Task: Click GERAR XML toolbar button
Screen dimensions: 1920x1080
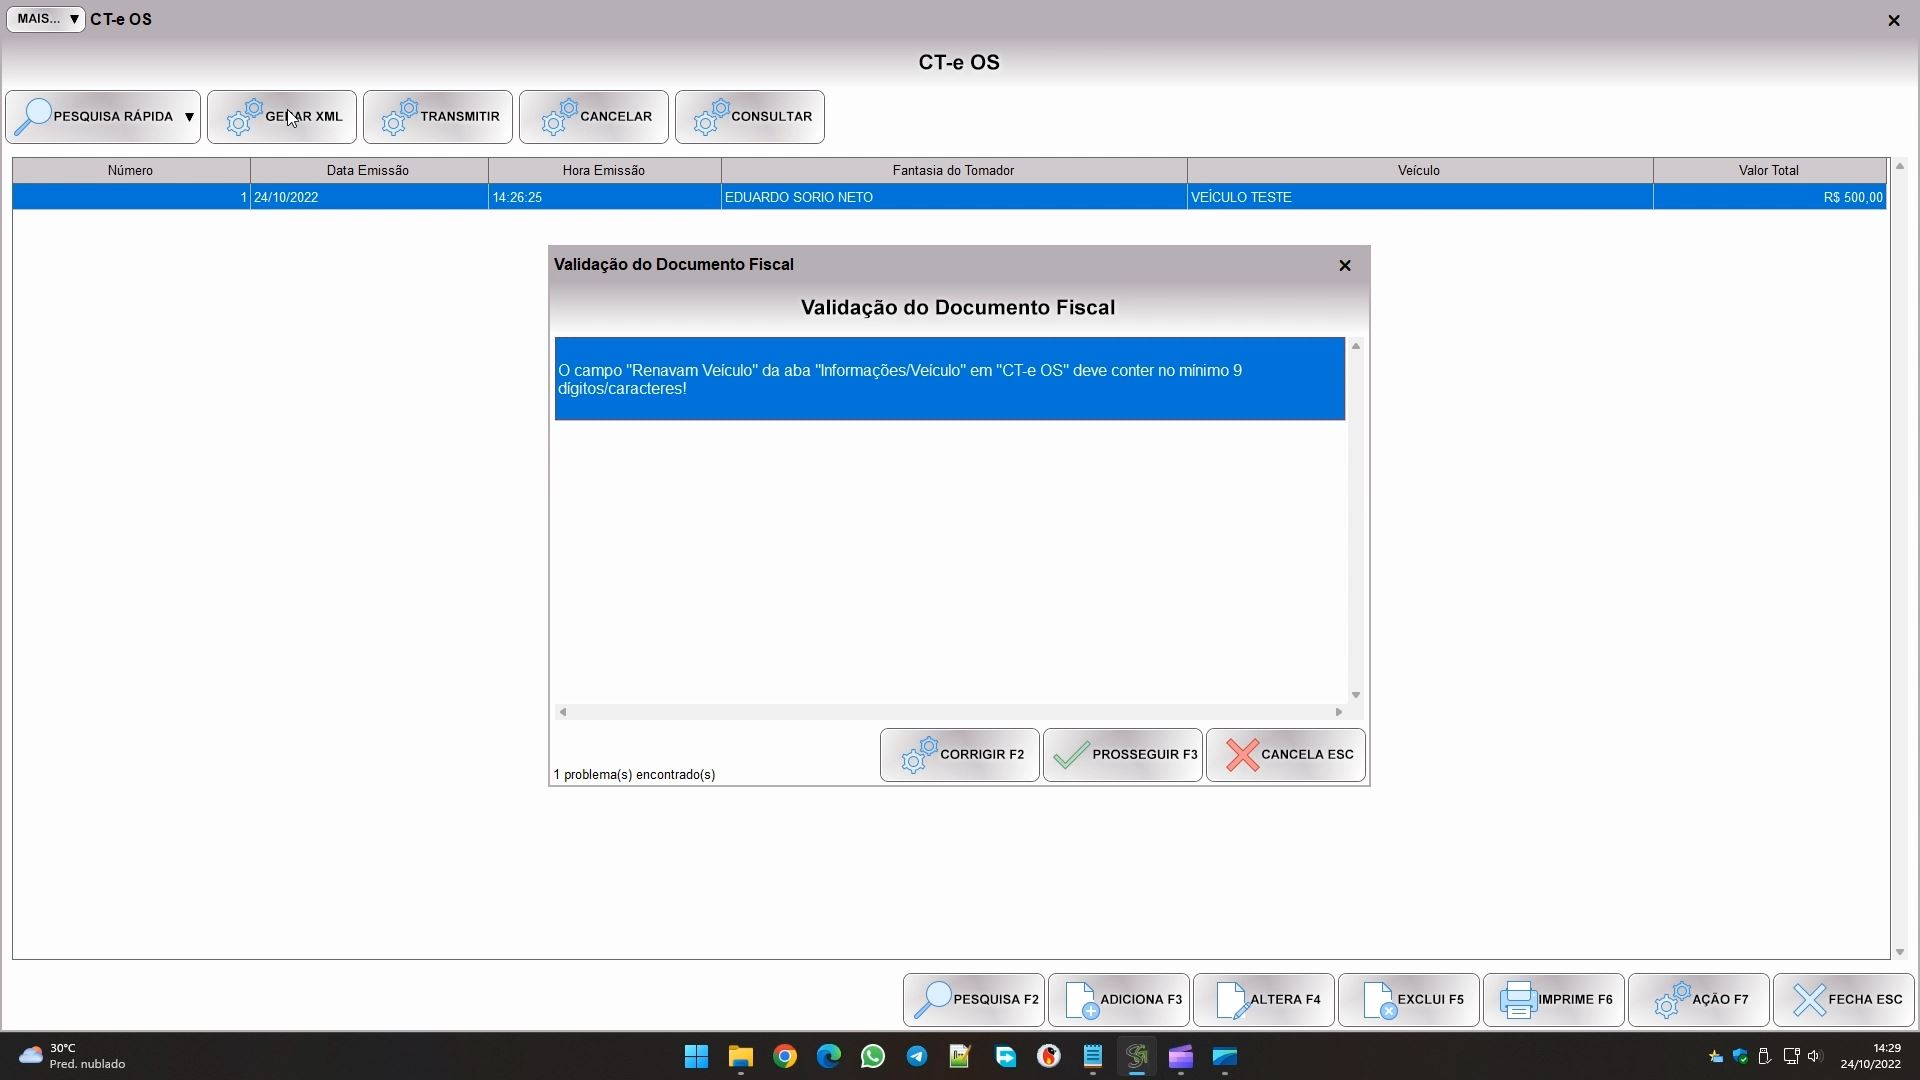Action: tap(282, 117)
